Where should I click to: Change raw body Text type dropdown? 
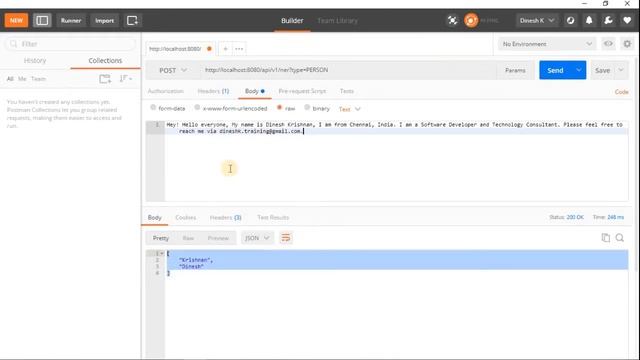349,109
